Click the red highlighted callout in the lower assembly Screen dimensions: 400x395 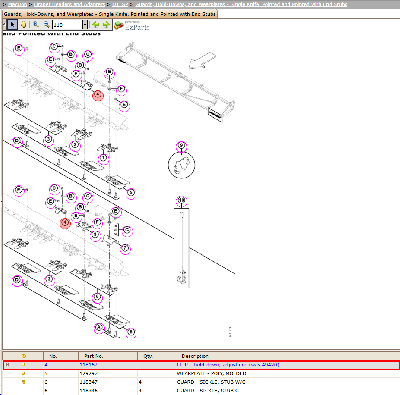point(65,223)
